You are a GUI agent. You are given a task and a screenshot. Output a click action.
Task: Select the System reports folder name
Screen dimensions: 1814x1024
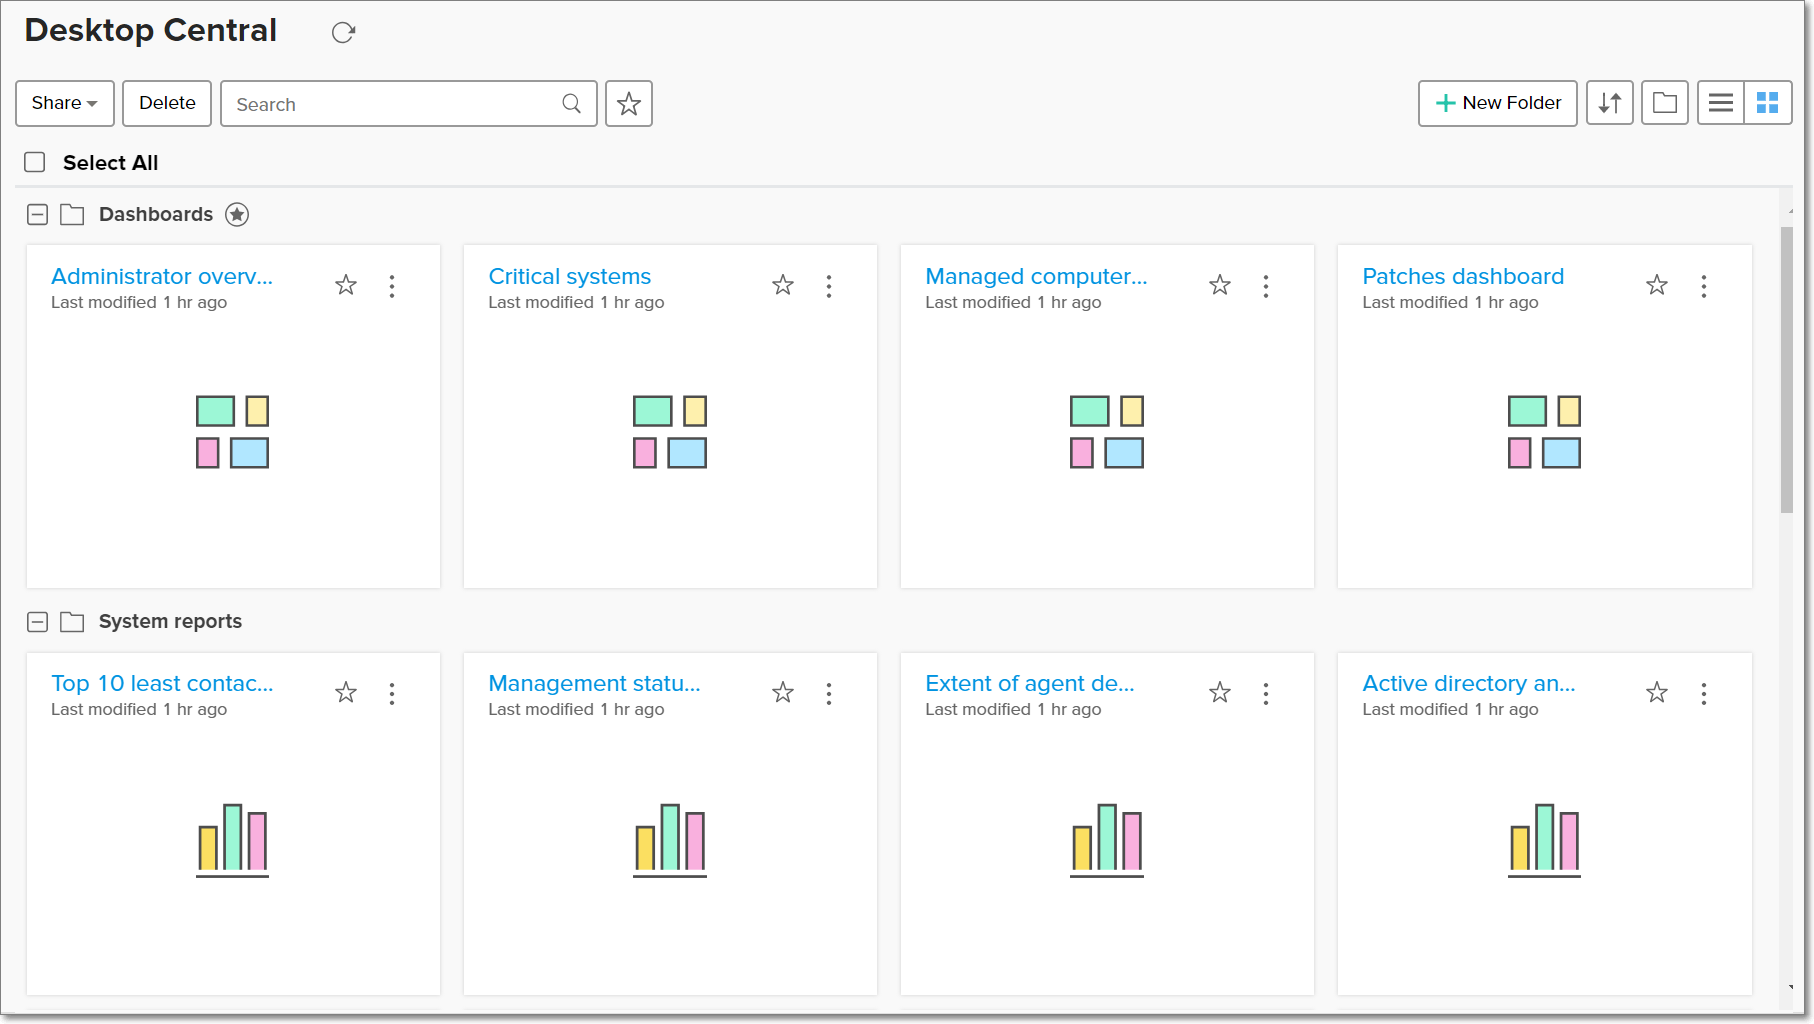point(170,622)
